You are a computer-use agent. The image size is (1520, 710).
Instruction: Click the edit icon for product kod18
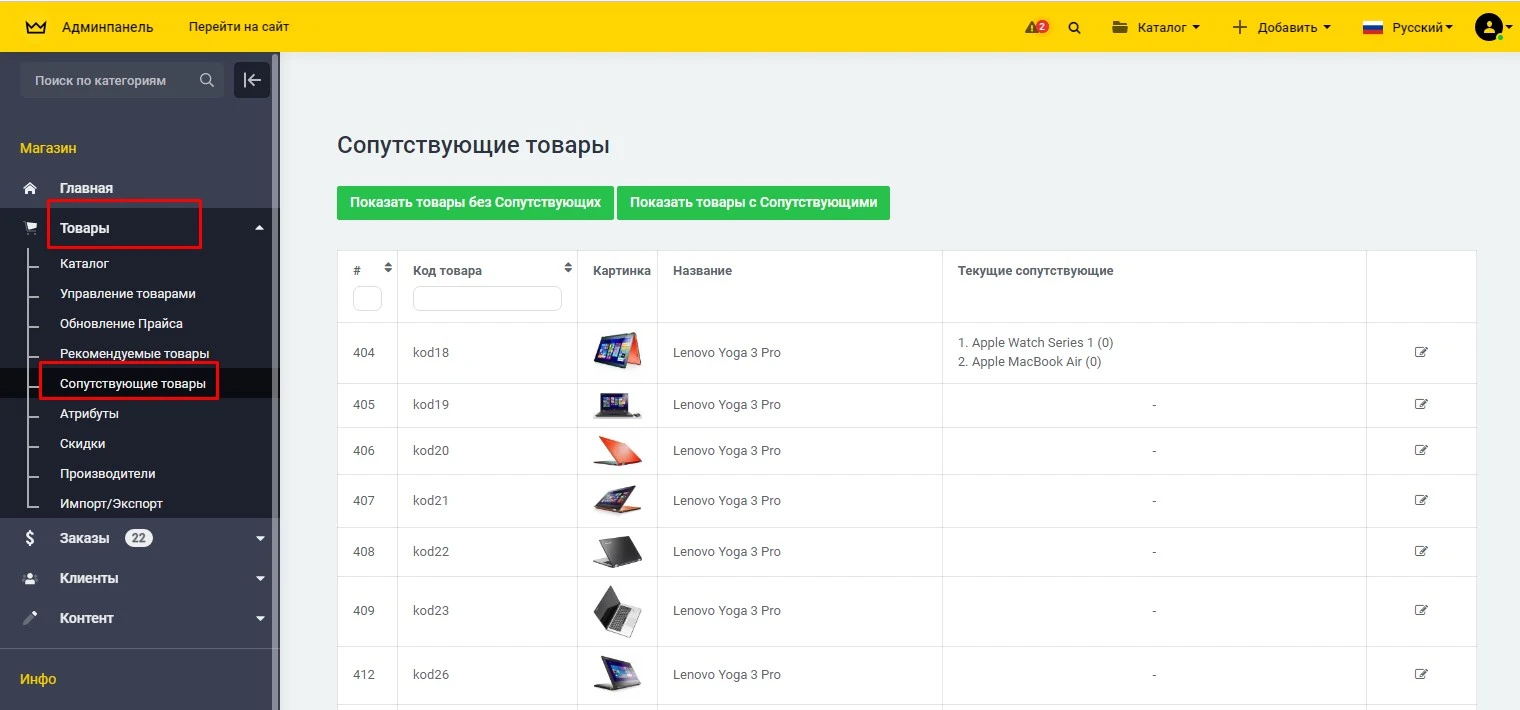(x=1421, y=352)
